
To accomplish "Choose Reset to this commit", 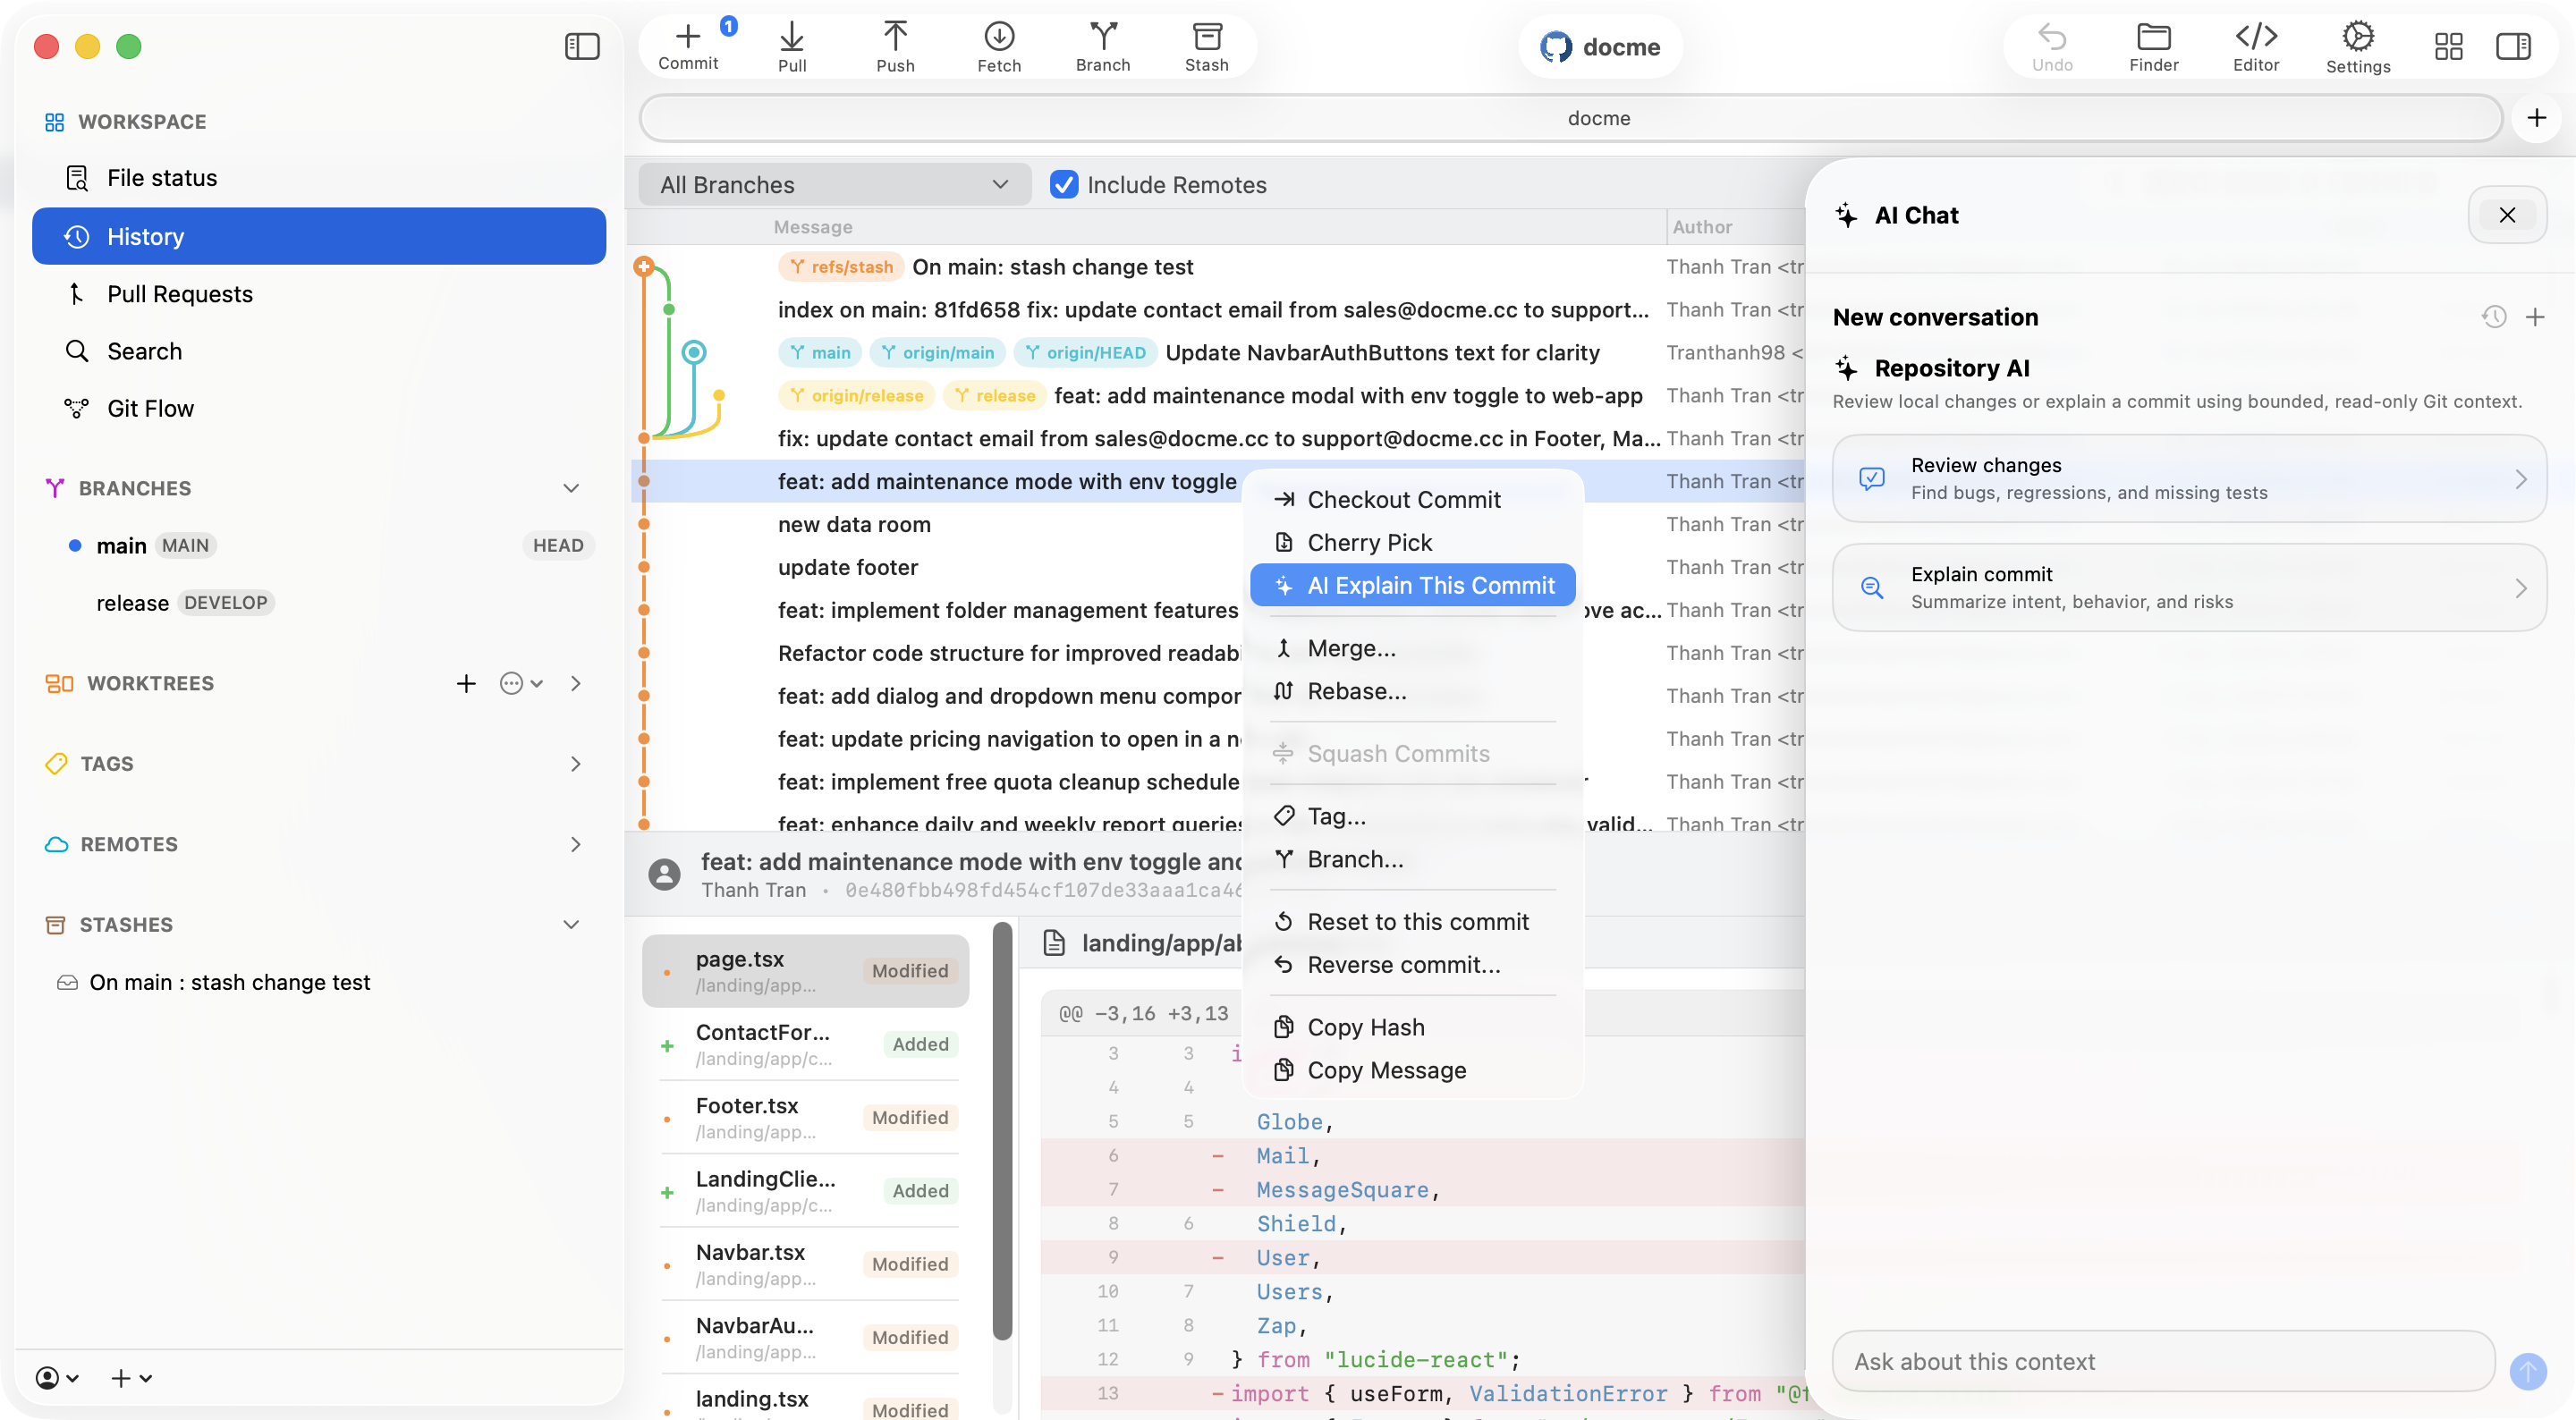I will coord(1412,922).
